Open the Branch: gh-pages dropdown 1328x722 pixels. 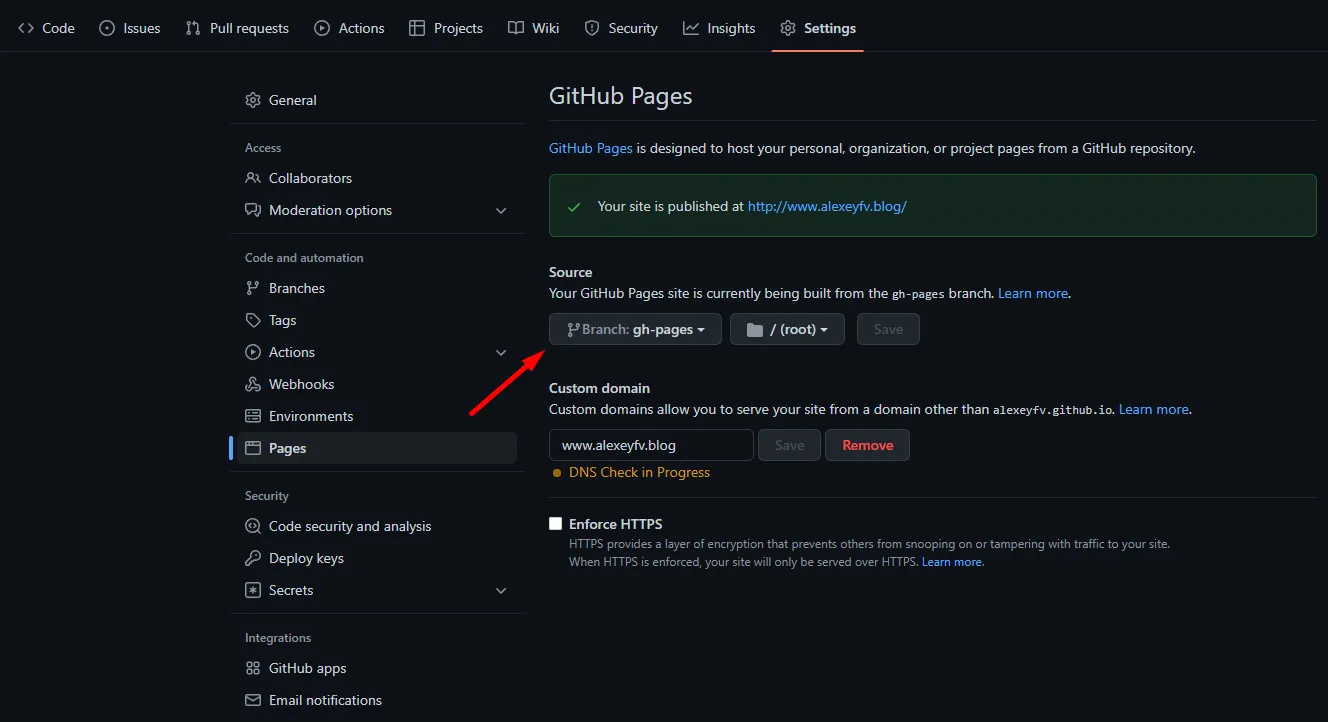coord(634,328)
